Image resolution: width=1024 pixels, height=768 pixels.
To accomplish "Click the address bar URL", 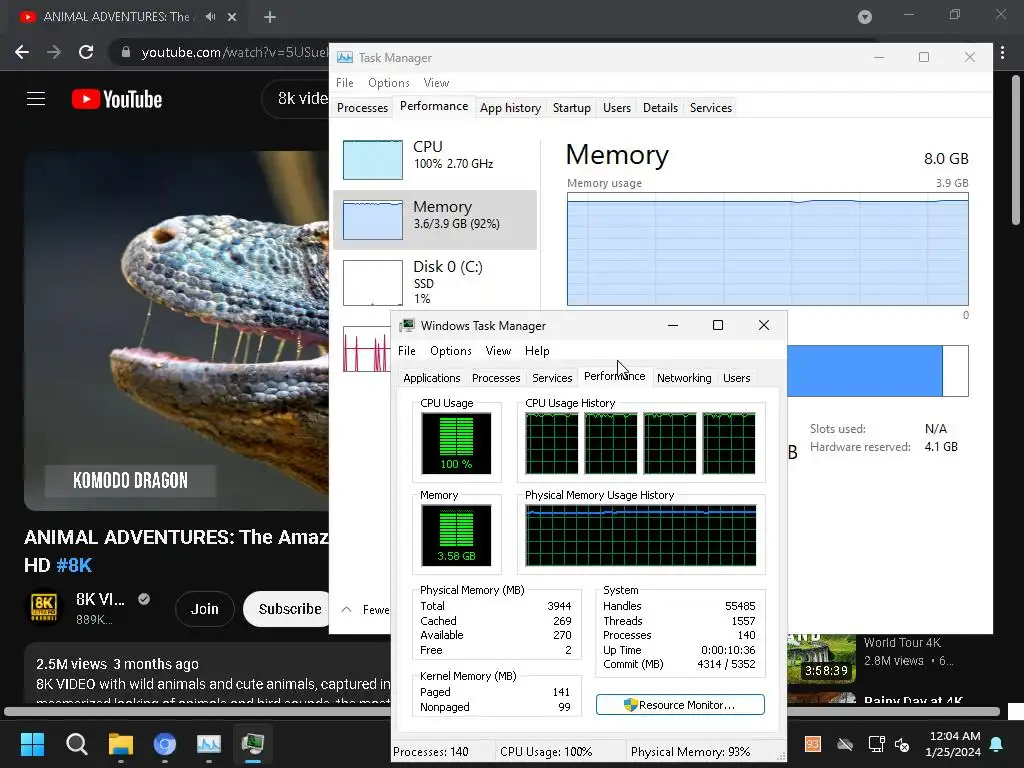I will point(234,52).
